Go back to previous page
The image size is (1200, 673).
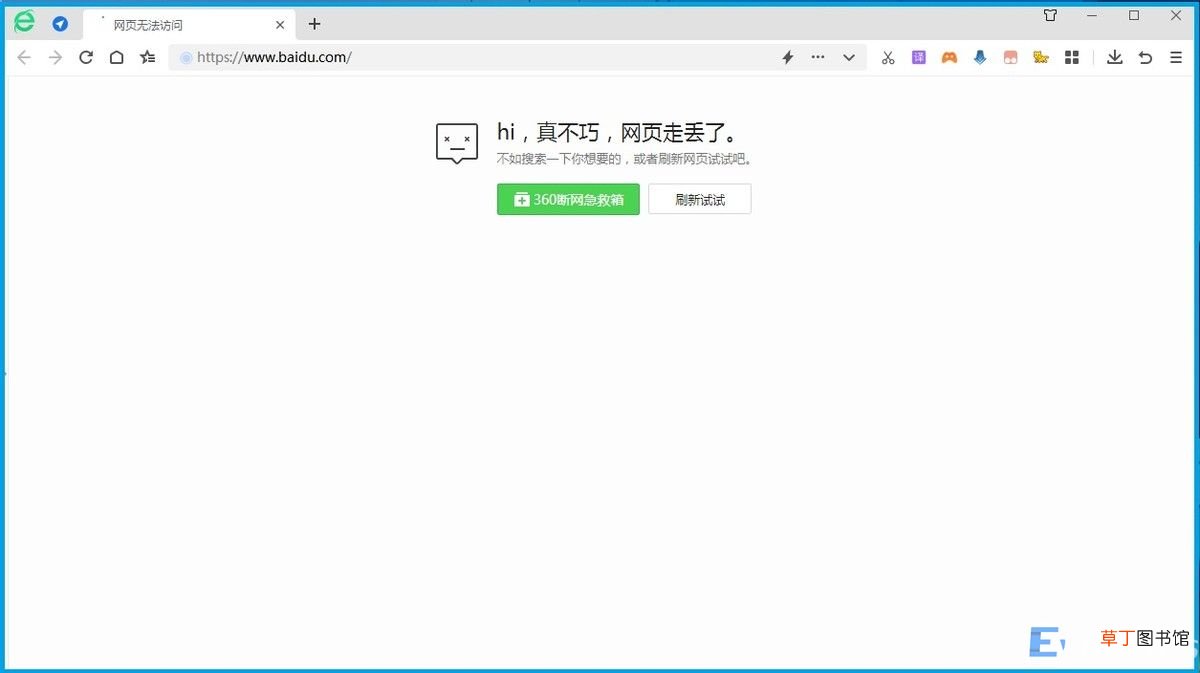[x=24, y=57]
